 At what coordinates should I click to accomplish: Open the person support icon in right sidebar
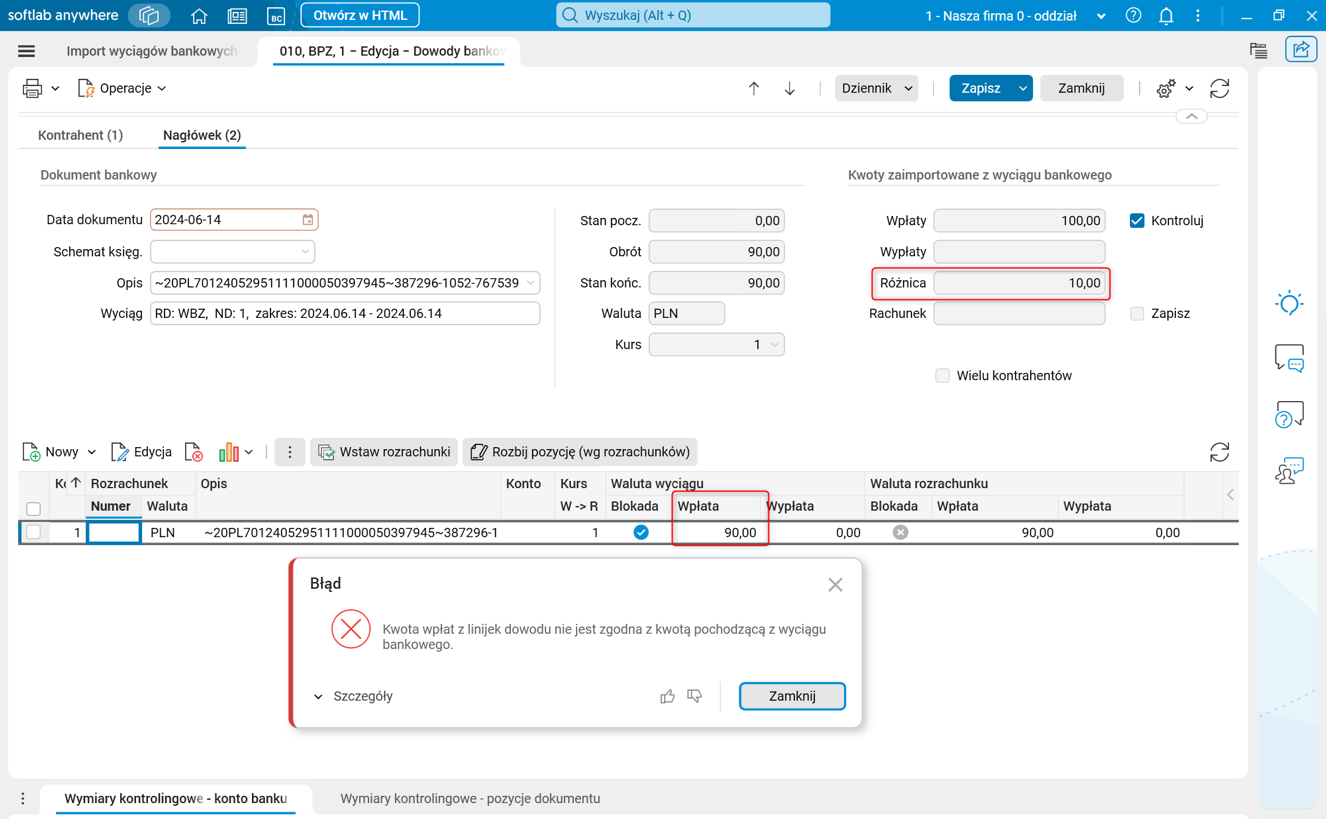(x=1290, y=470)
